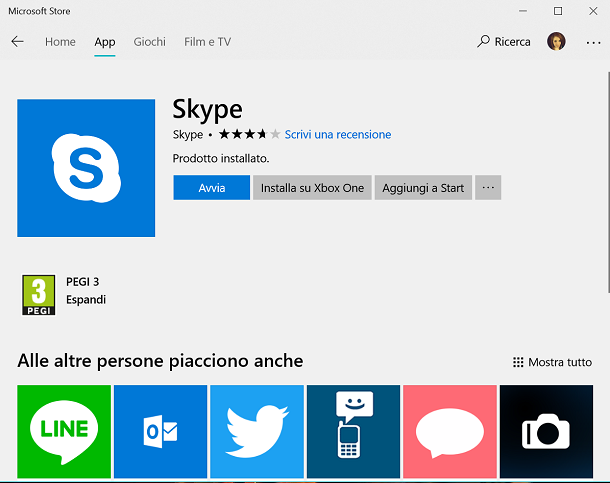Open the ellipsis button beside Aggiungi a Start

[x=488, y=187]
